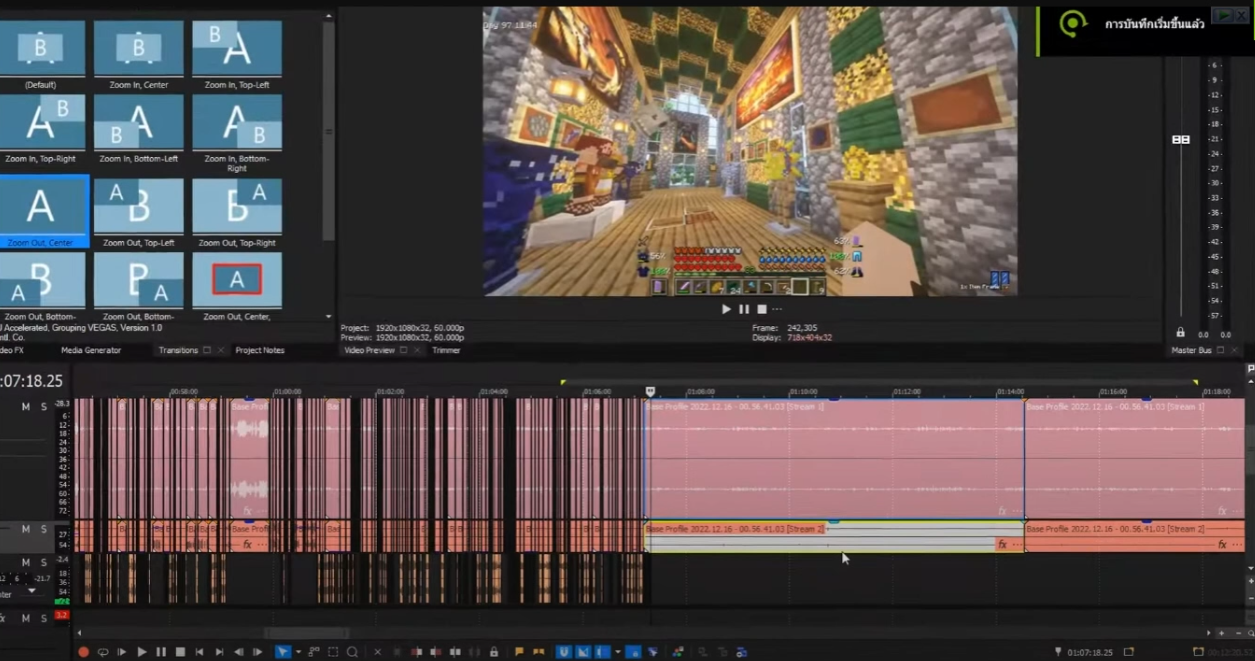Toggle Automatic Crossfades button
The width and height of the screenshot is (1255, 661).
(x=583, y=652)
